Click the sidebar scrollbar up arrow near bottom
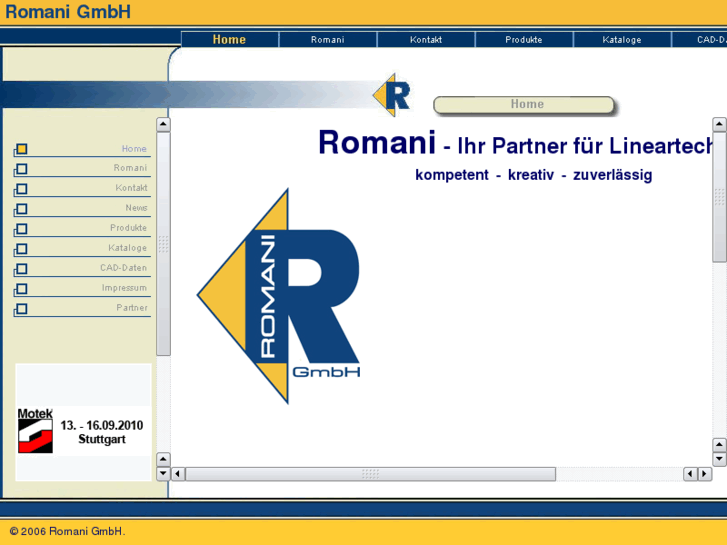The height and width of the screenshot is (545, 727). pyautogui.click(x=163, y=459)
